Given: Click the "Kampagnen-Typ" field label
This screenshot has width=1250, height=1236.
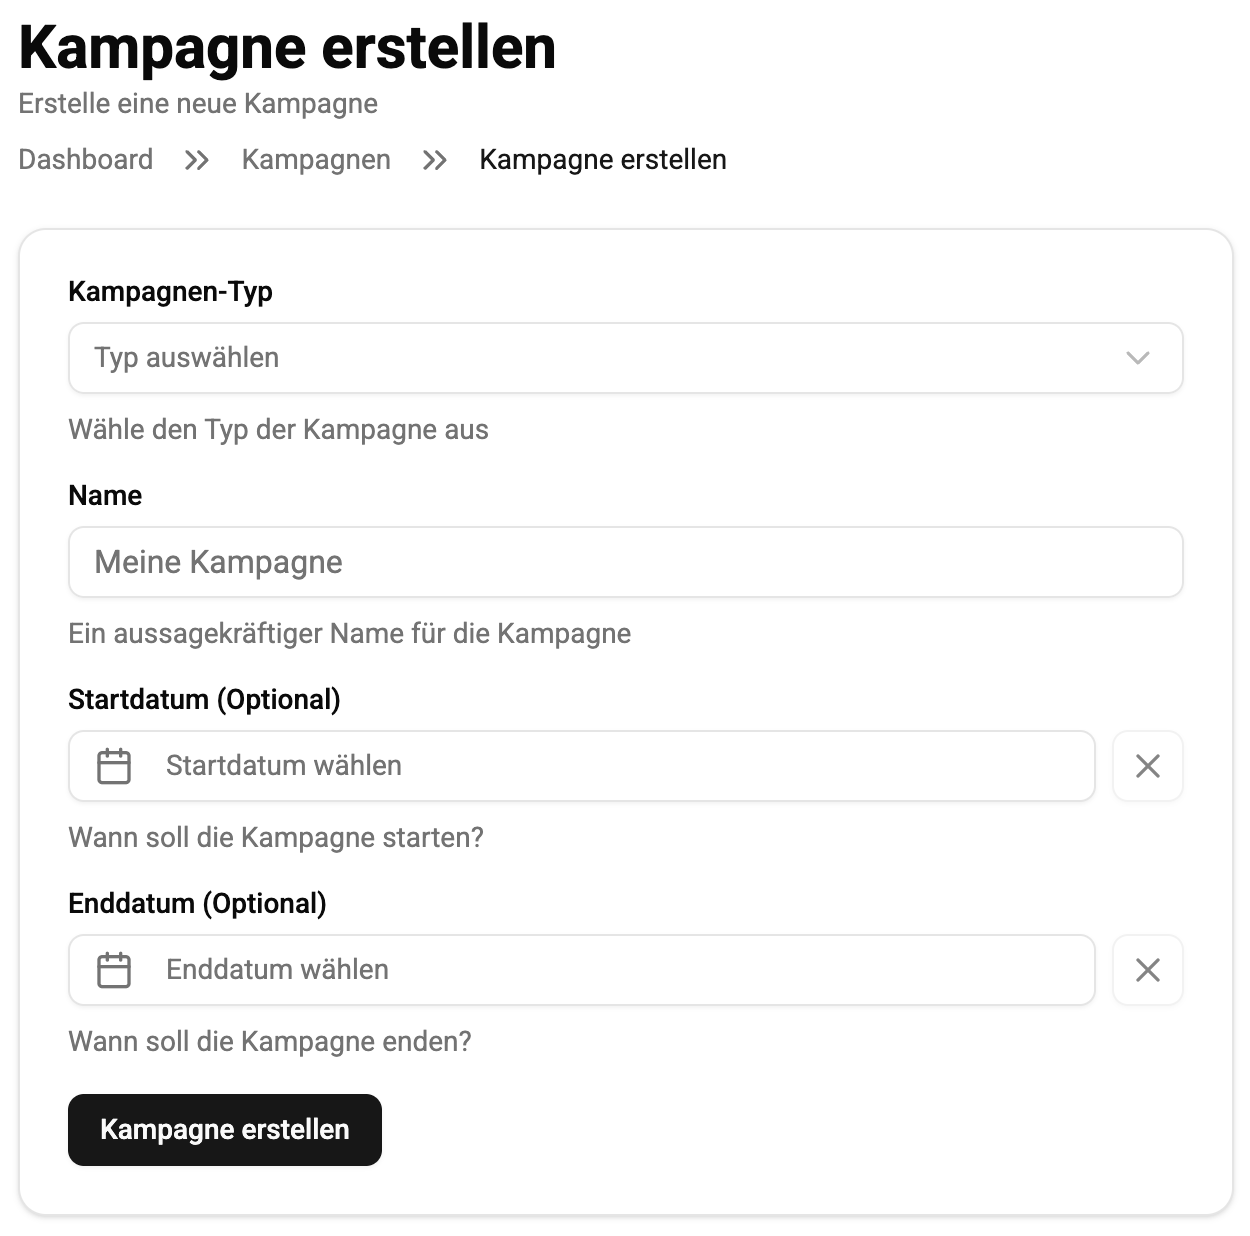Looking at the screenshot, I should click(x=170, y=292).
